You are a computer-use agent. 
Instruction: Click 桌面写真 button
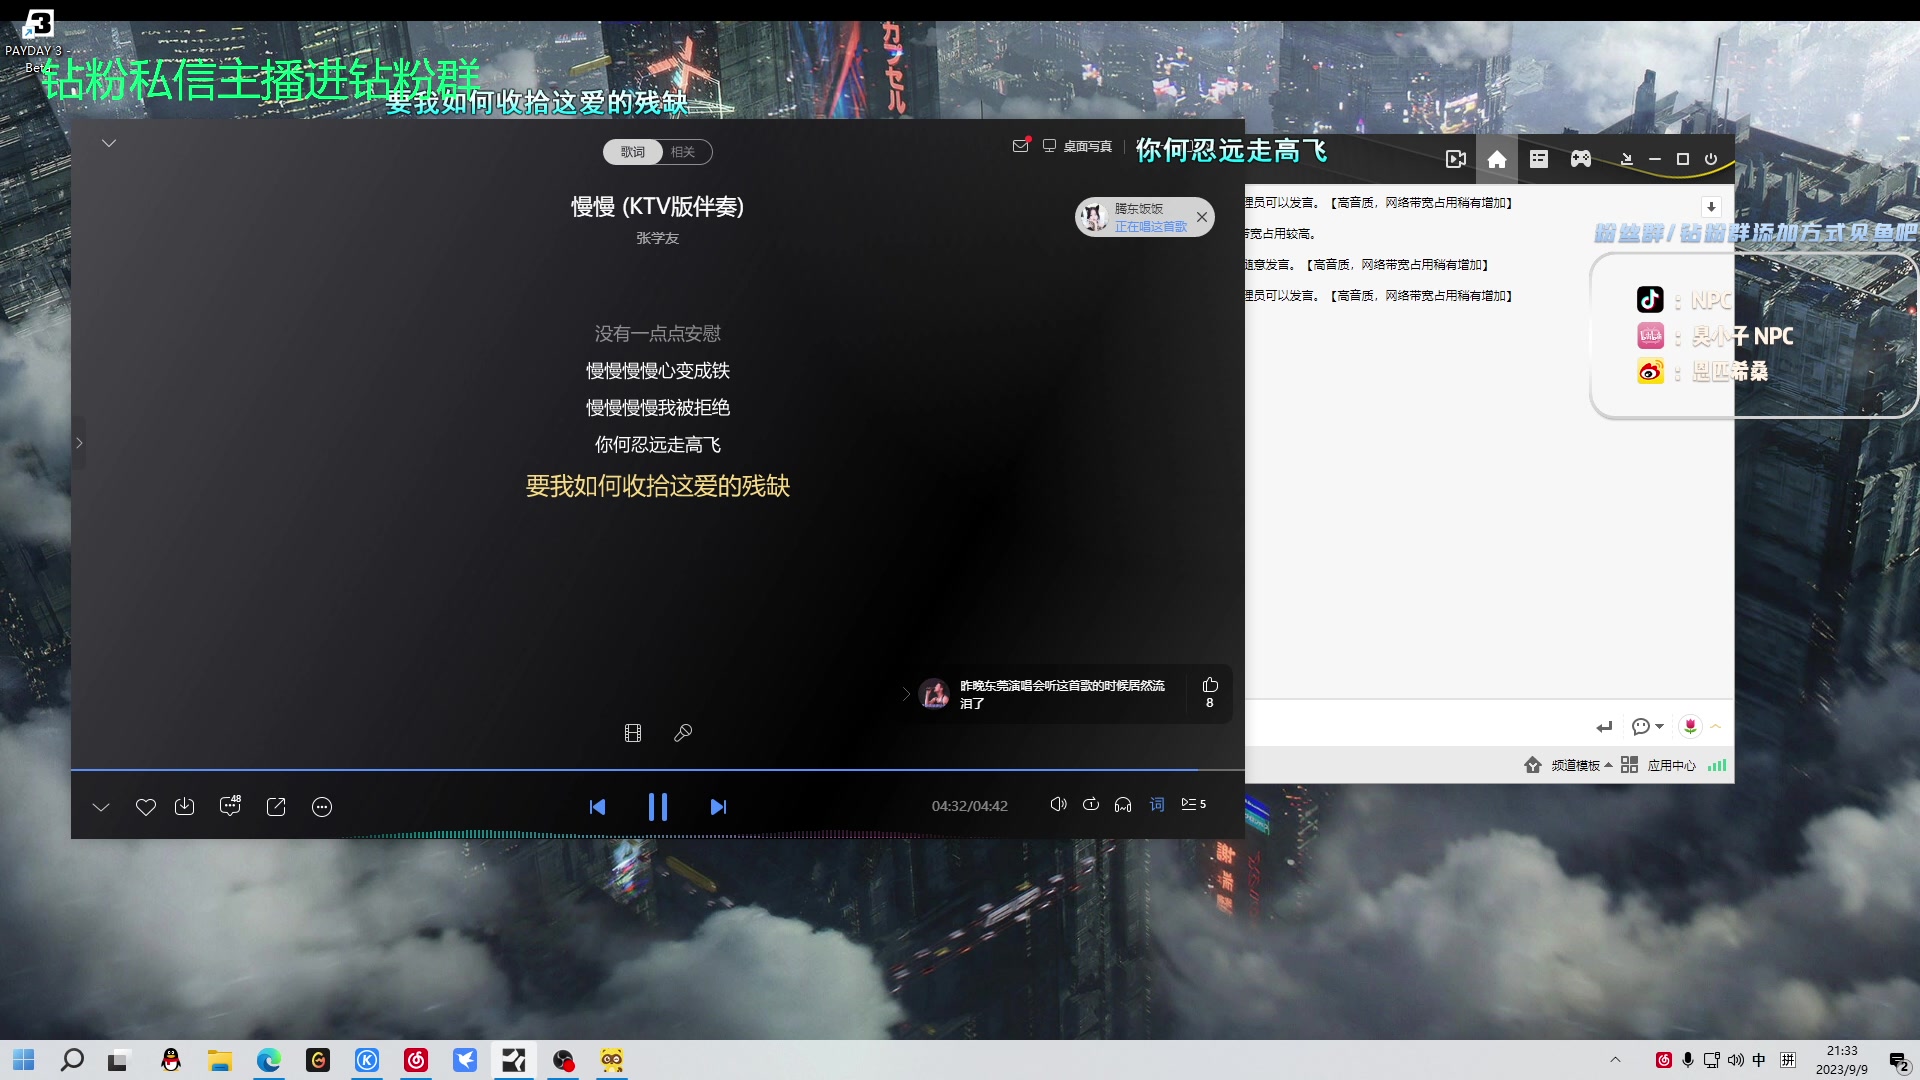tap(1087, 147)
